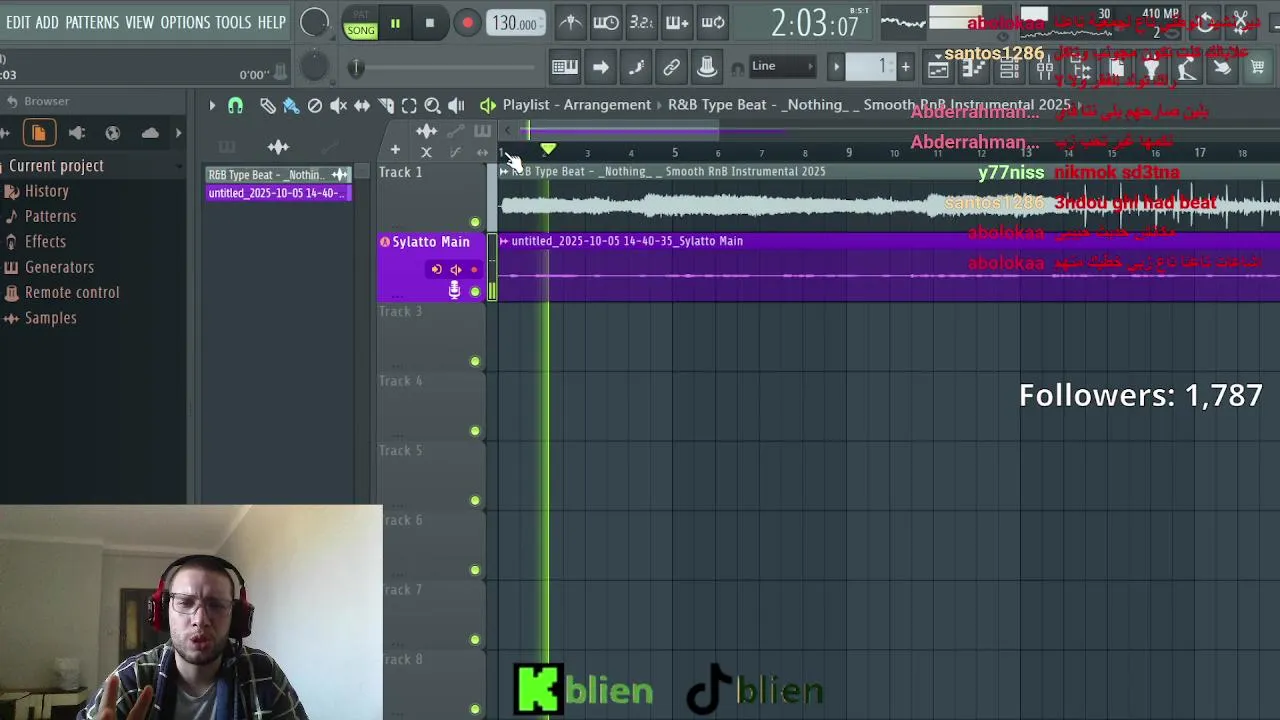This screenshot has height=720, width=1280.
Task: Toggle Sylatto Main track record arm dot
Action: 474,269
